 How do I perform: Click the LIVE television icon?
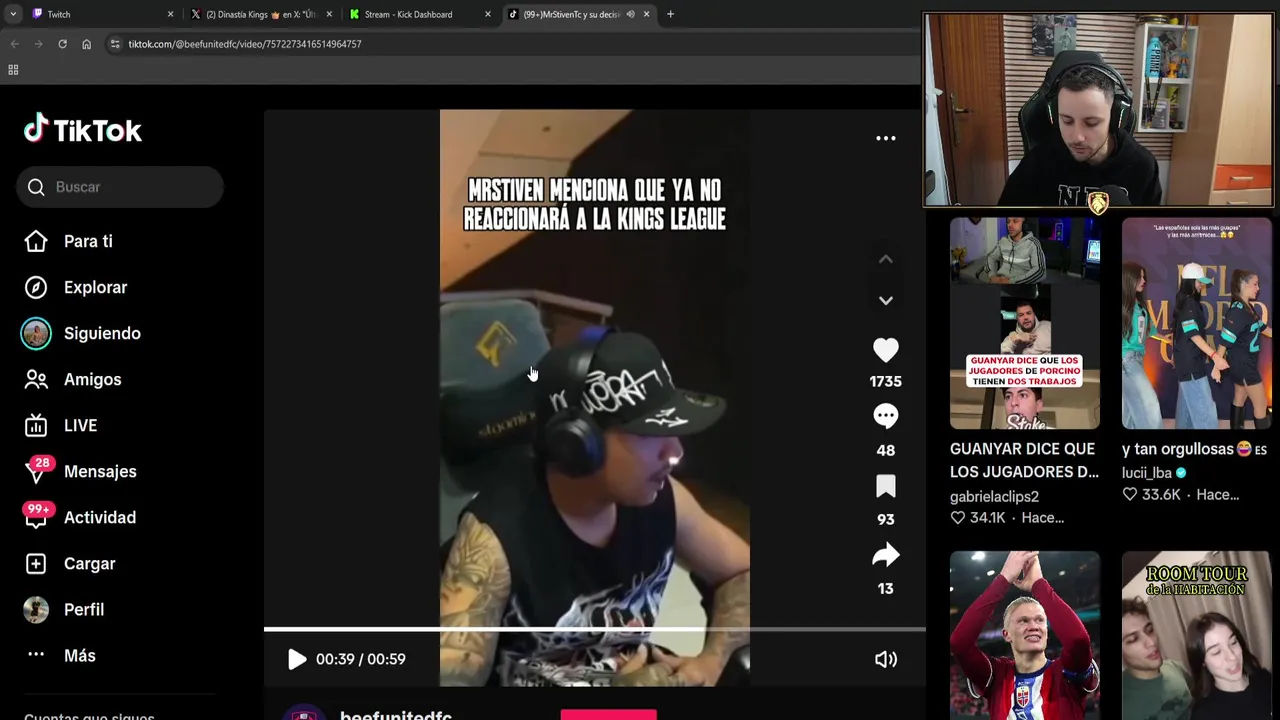click(36, 425)
